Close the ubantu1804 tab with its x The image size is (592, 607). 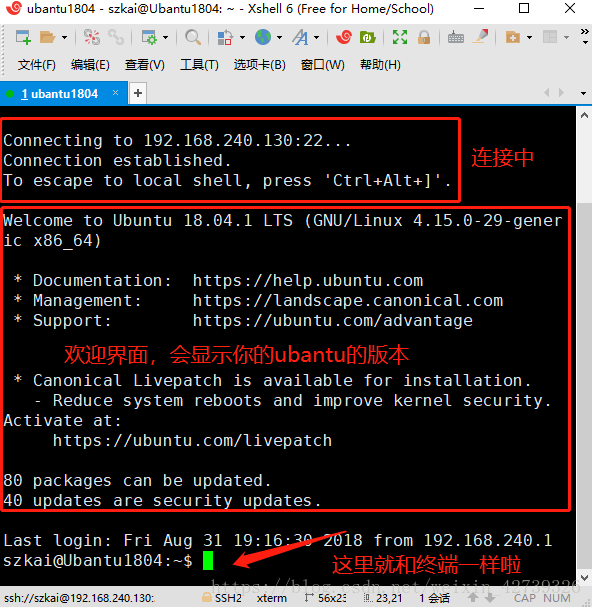(x=115, y=93)
